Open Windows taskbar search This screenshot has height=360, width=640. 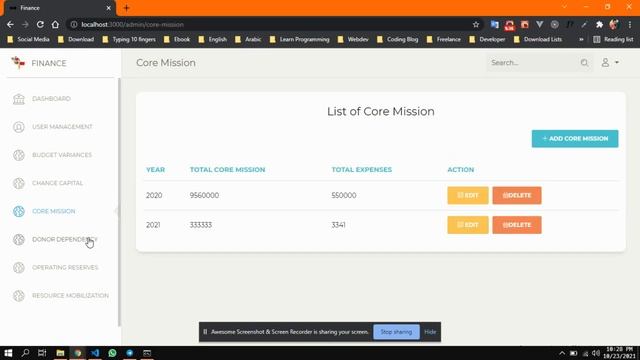(x=25, y=353)
